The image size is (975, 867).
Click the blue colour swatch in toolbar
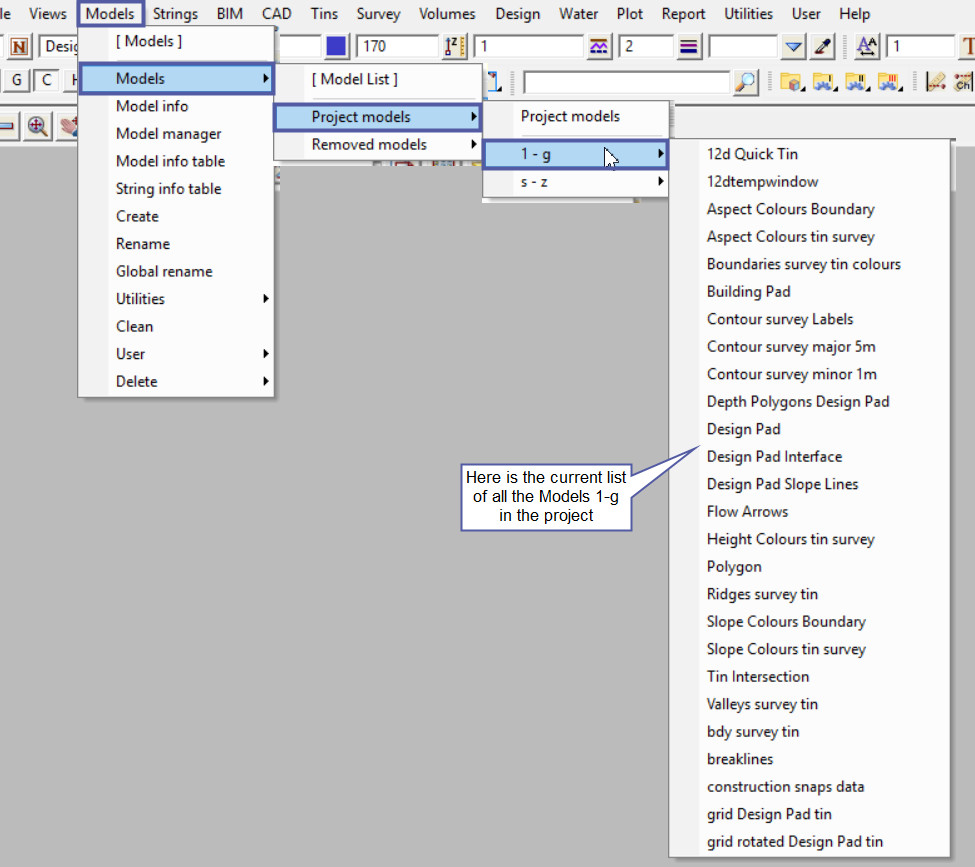tap(336, 47)
